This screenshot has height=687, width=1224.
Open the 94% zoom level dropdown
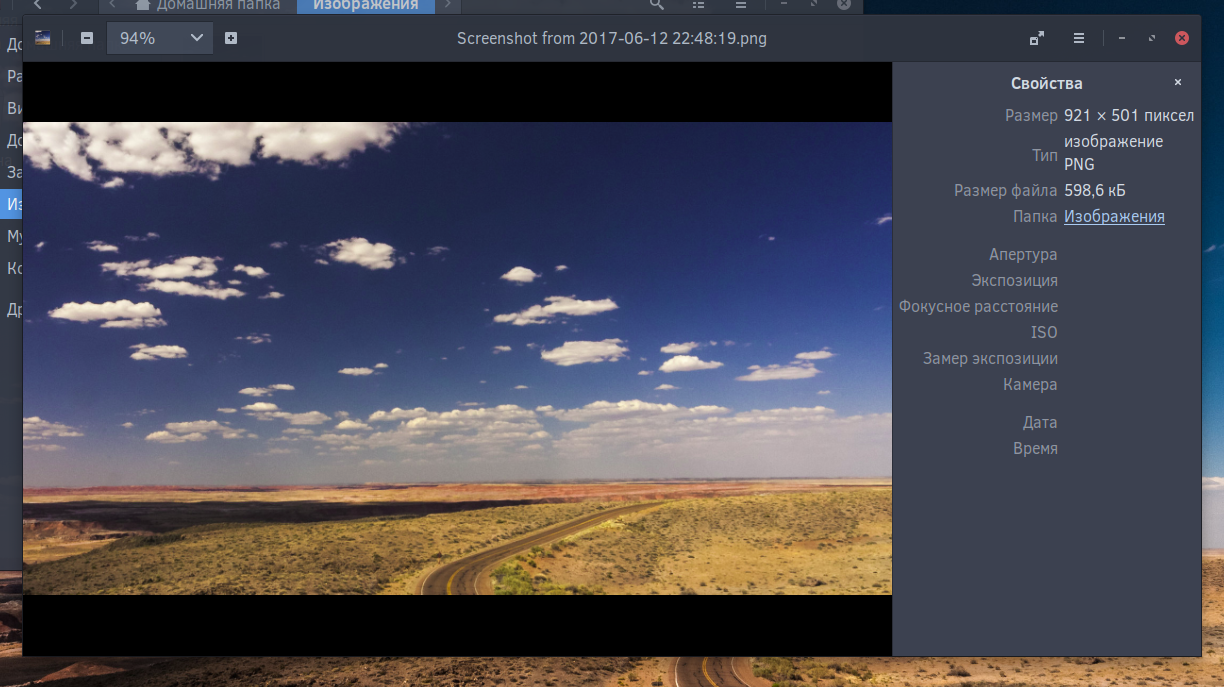coord(160,38)
